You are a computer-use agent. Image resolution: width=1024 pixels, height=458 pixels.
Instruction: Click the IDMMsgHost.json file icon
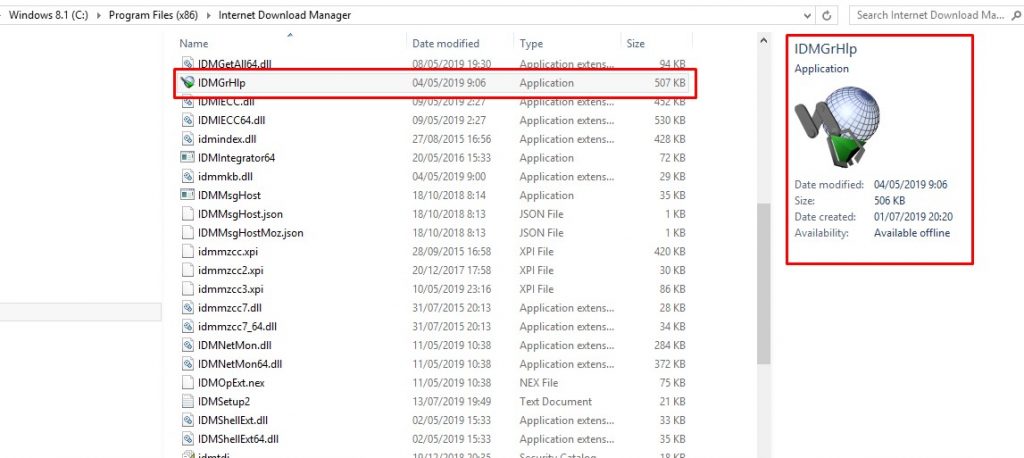click(x=188, y=214)
